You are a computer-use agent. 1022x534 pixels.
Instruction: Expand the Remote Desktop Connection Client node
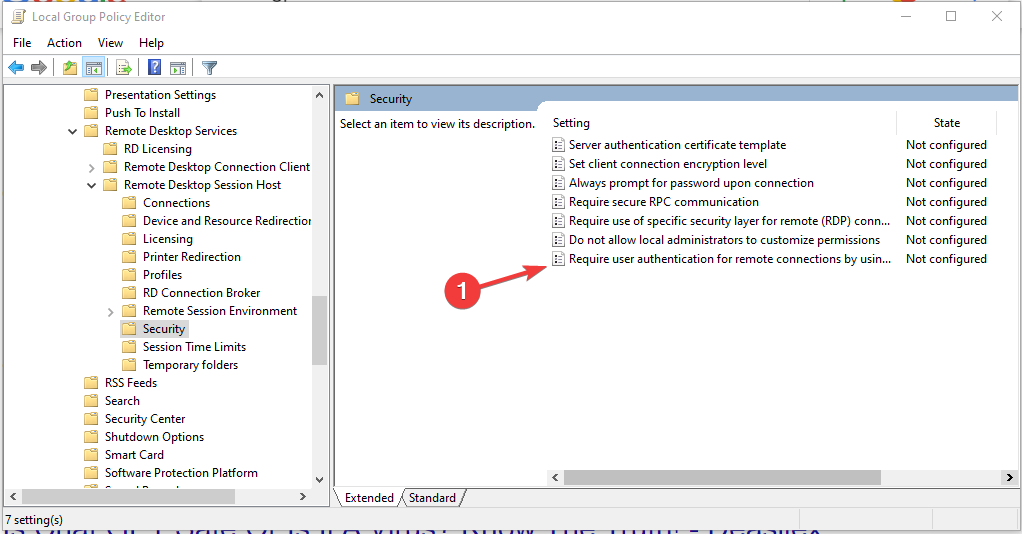(91, 168)
